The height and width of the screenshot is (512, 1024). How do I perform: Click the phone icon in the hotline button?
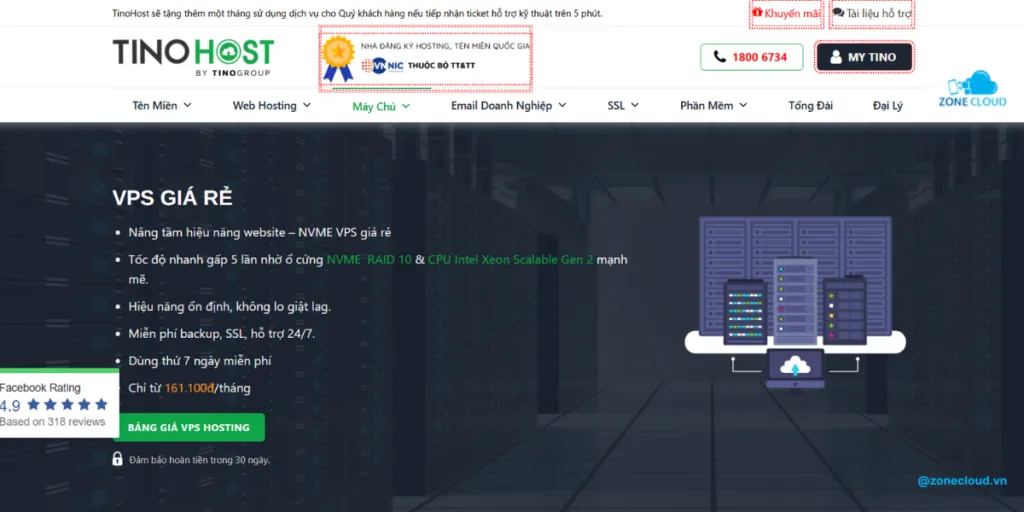720,57
